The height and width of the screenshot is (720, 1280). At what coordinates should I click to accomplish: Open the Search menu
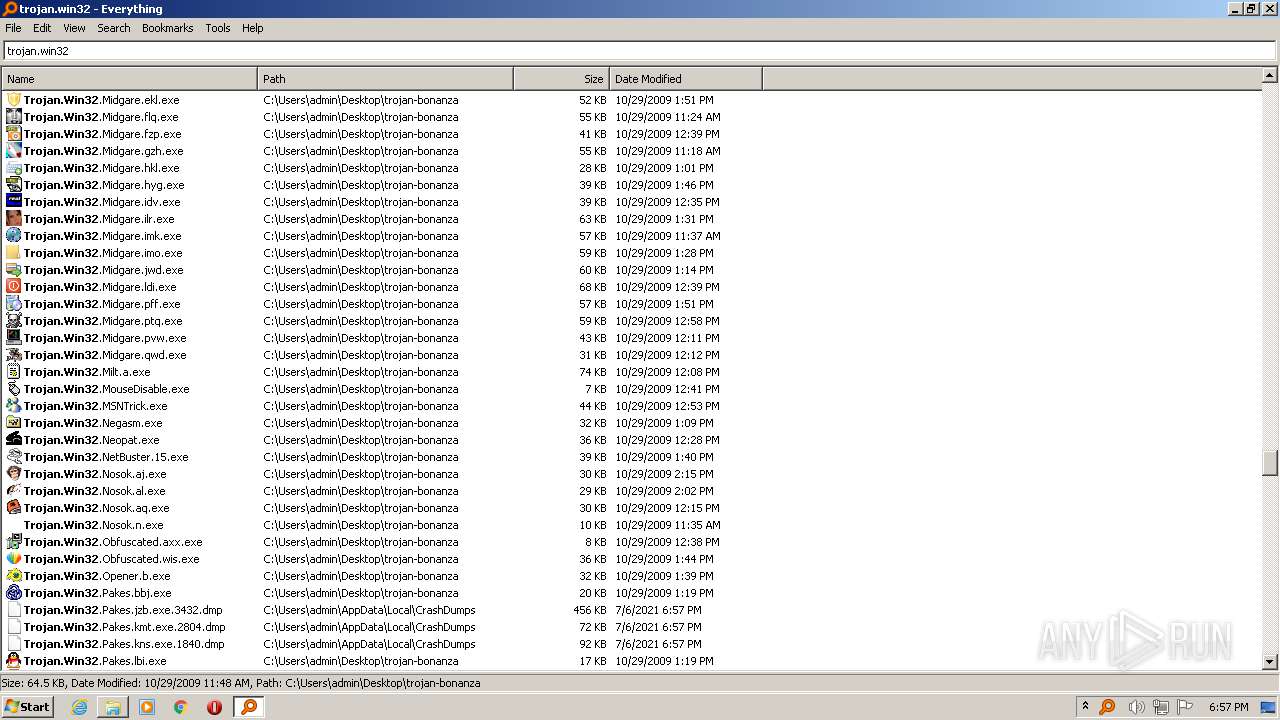tap(114, 28)
